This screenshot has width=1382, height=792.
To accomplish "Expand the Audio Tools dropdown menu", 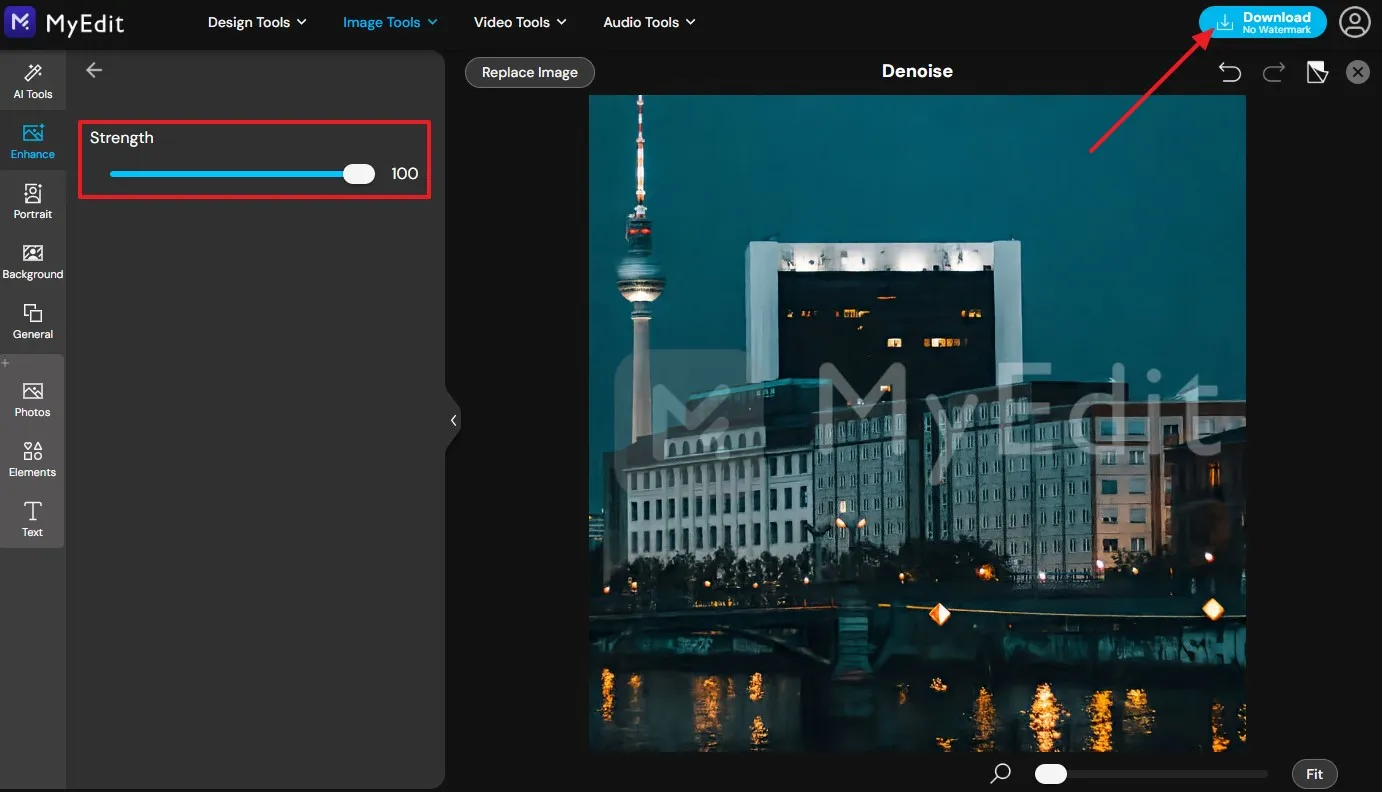I will point(649,22).
